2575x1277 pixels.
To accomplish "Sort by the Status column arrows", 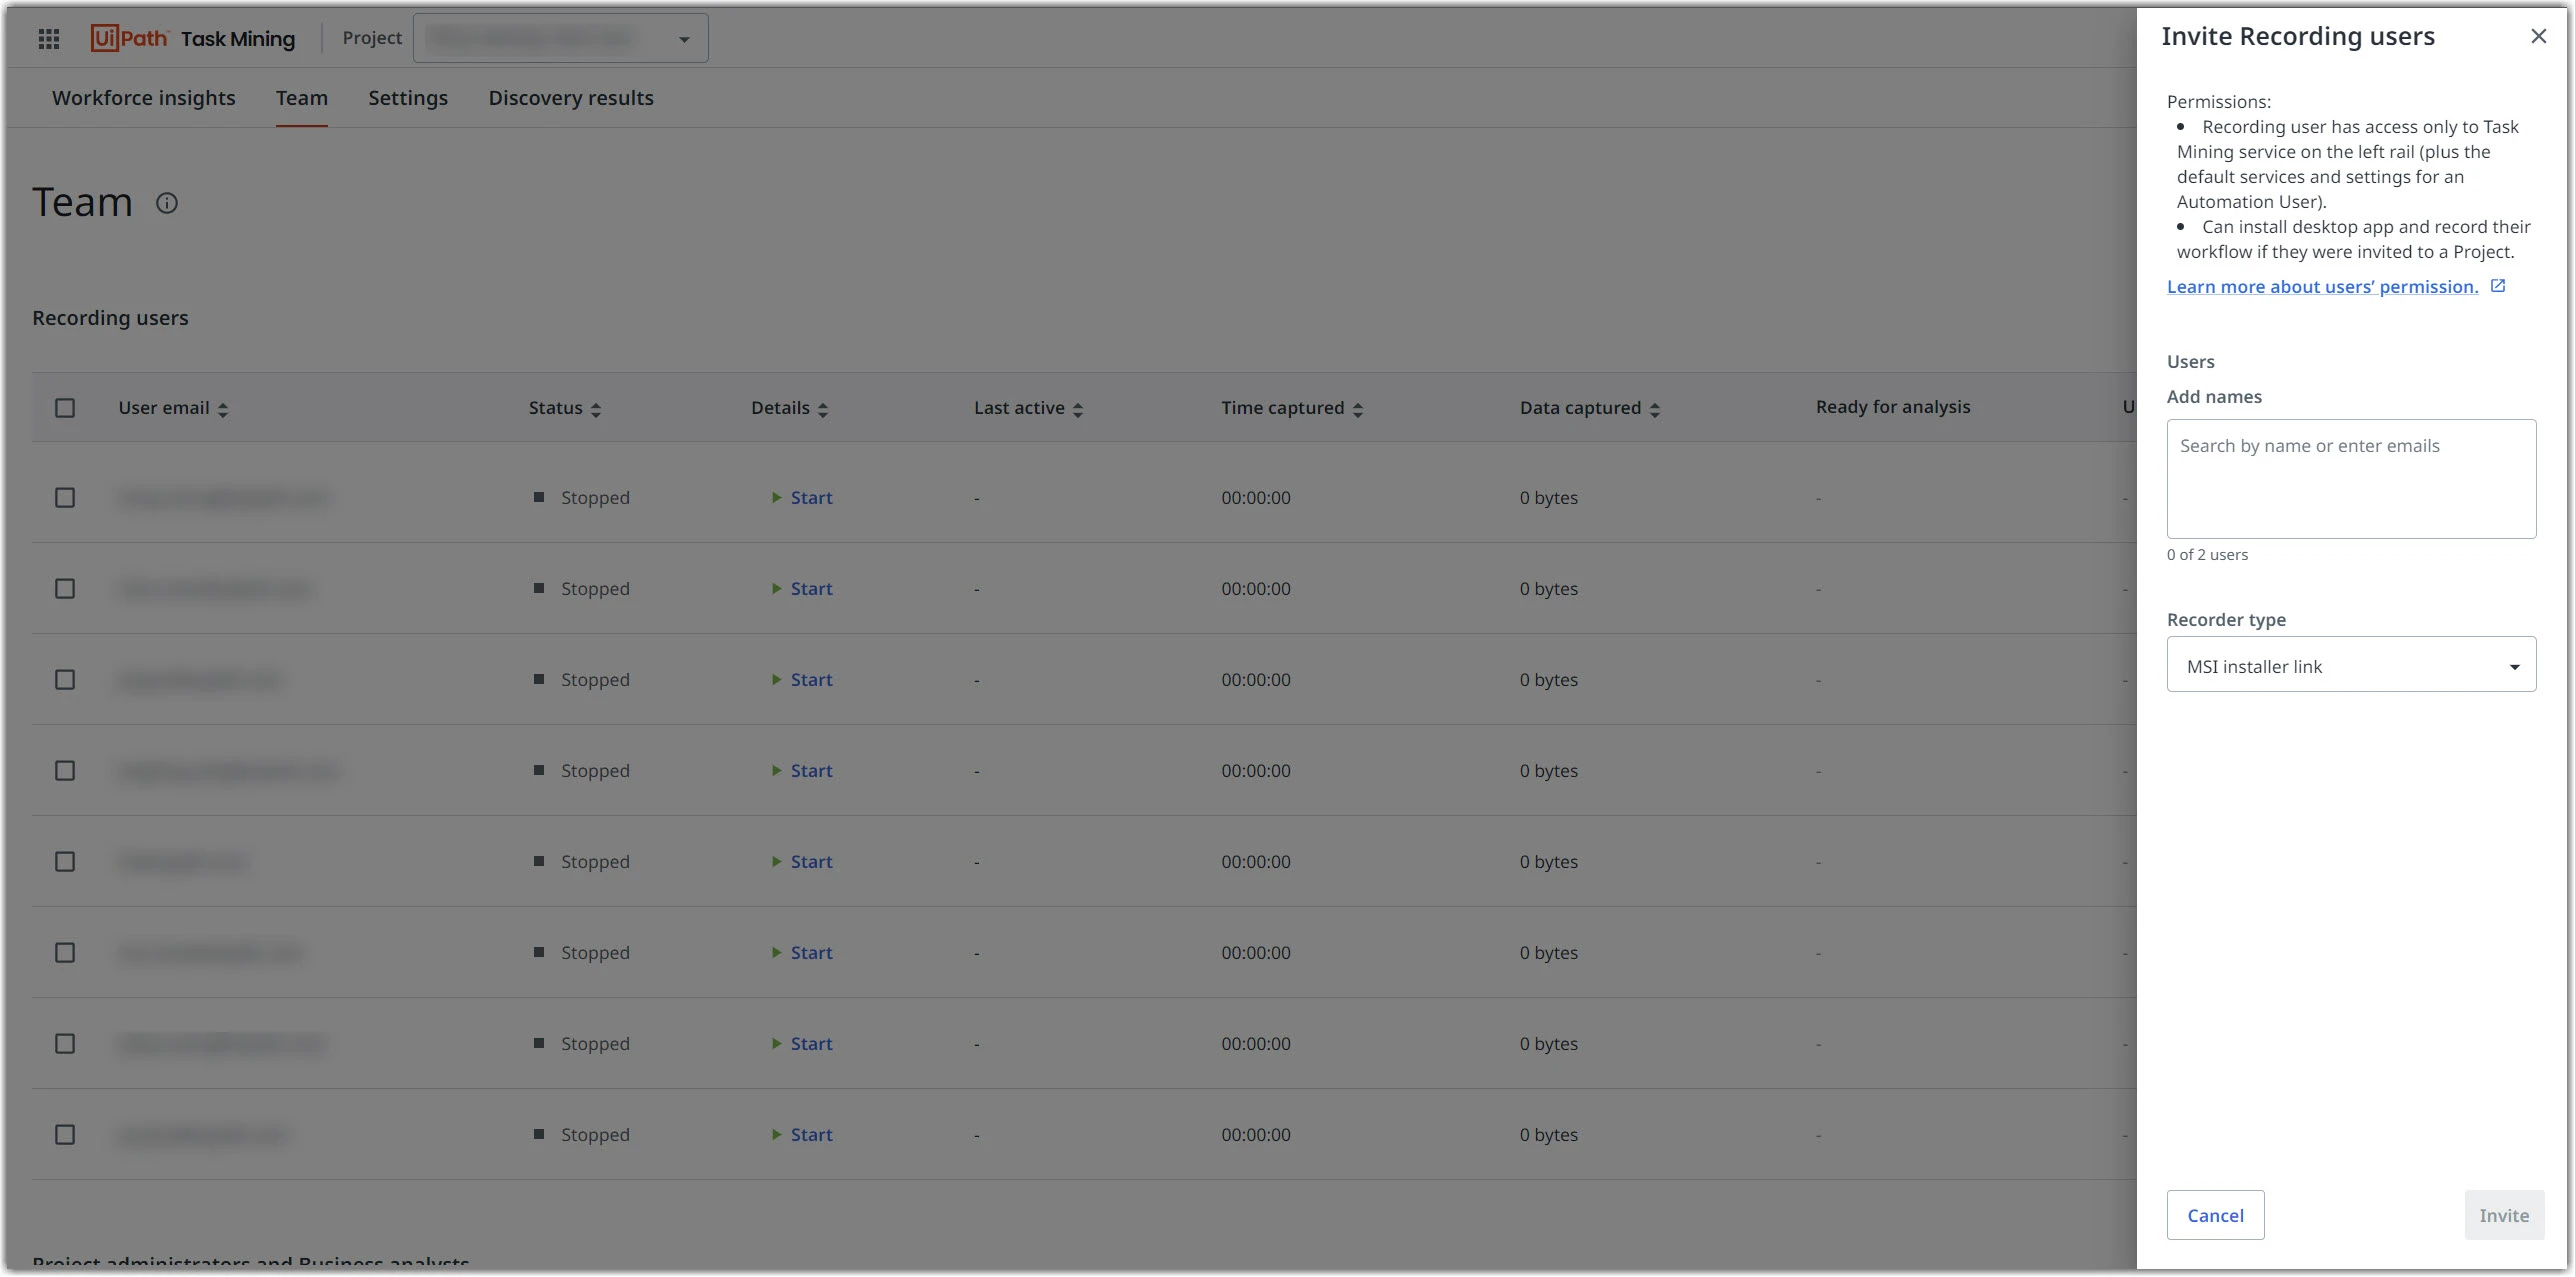I will [596, 409].
